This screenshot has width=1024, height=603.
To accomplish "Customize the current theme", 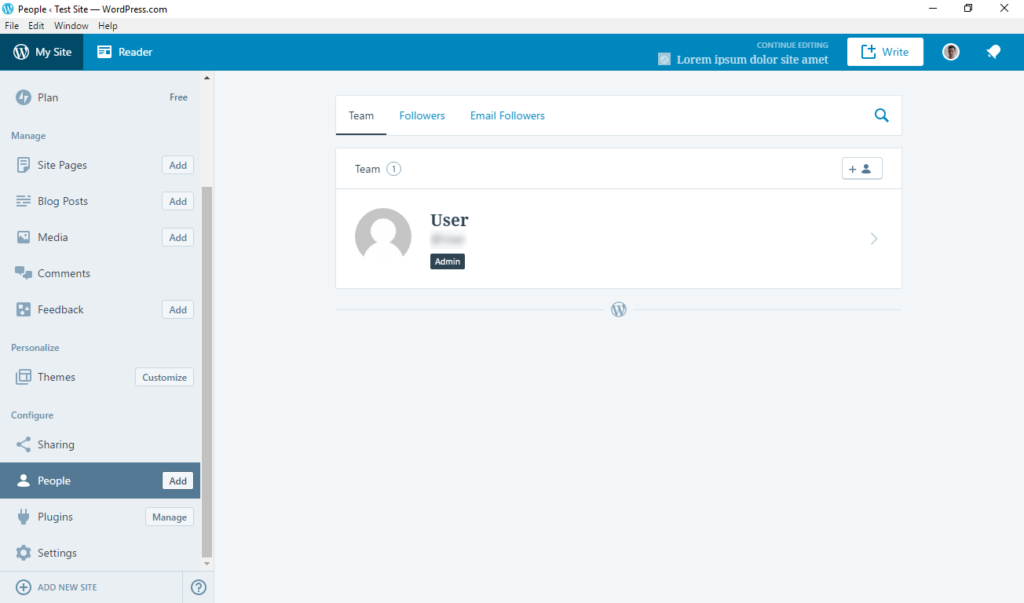I will pos(163,377).
